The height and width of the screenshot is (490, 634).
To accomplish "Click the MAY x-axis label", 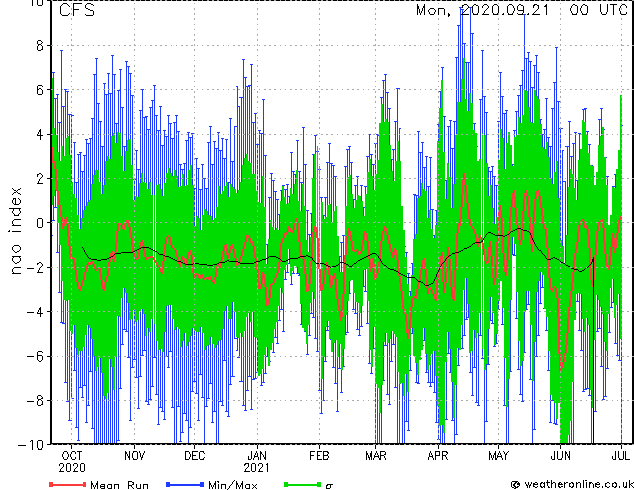I will click(498, 456).
